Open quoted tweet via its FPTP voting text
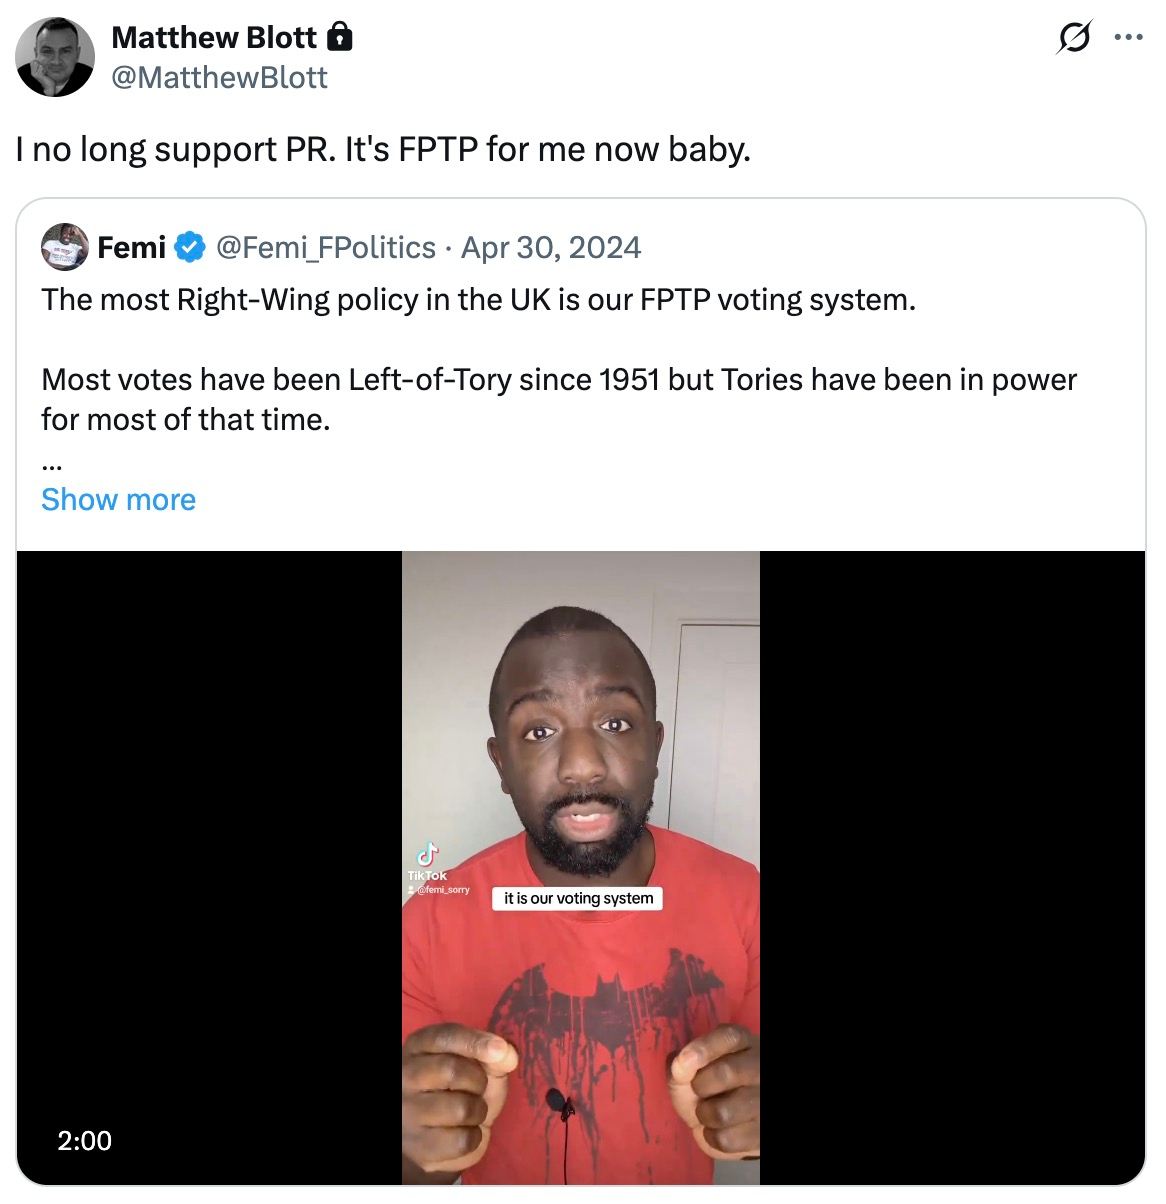Screen dimensions: 1166x1204 478,300
